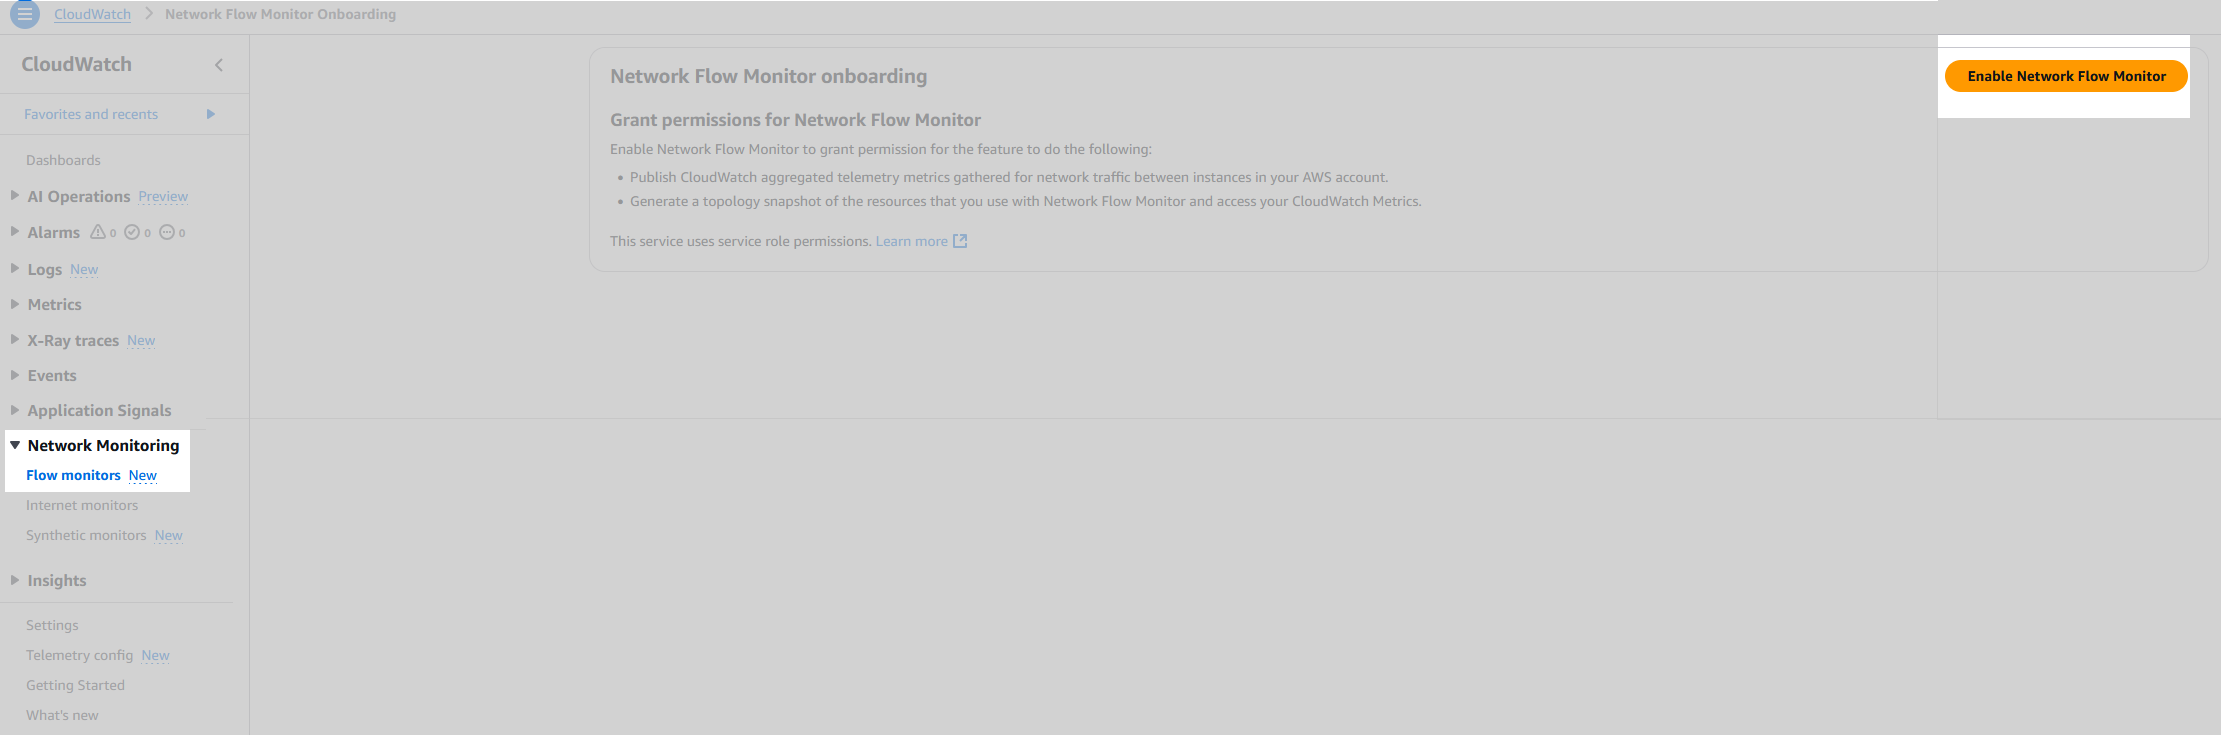Viewport: 2221px width, 735px height.
Task: Expand the Metrics section
Action: point(15,304)
